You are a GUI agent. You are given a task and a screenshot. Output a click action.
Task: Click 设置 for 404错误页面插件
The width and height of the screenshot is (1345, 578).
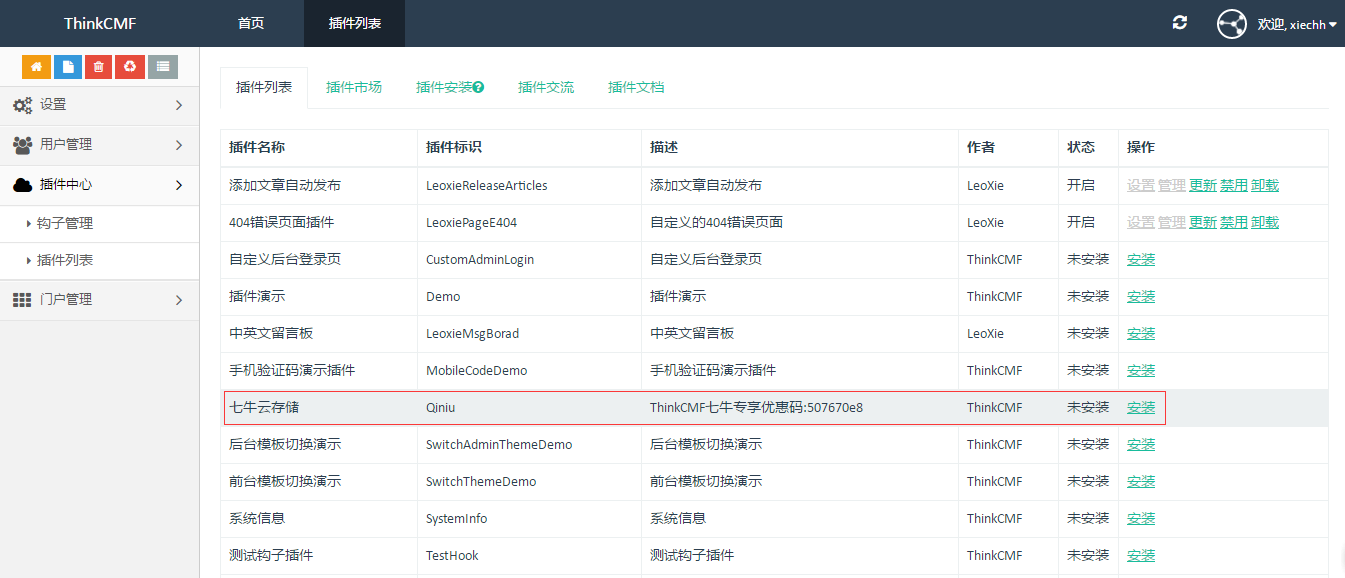1141,222
